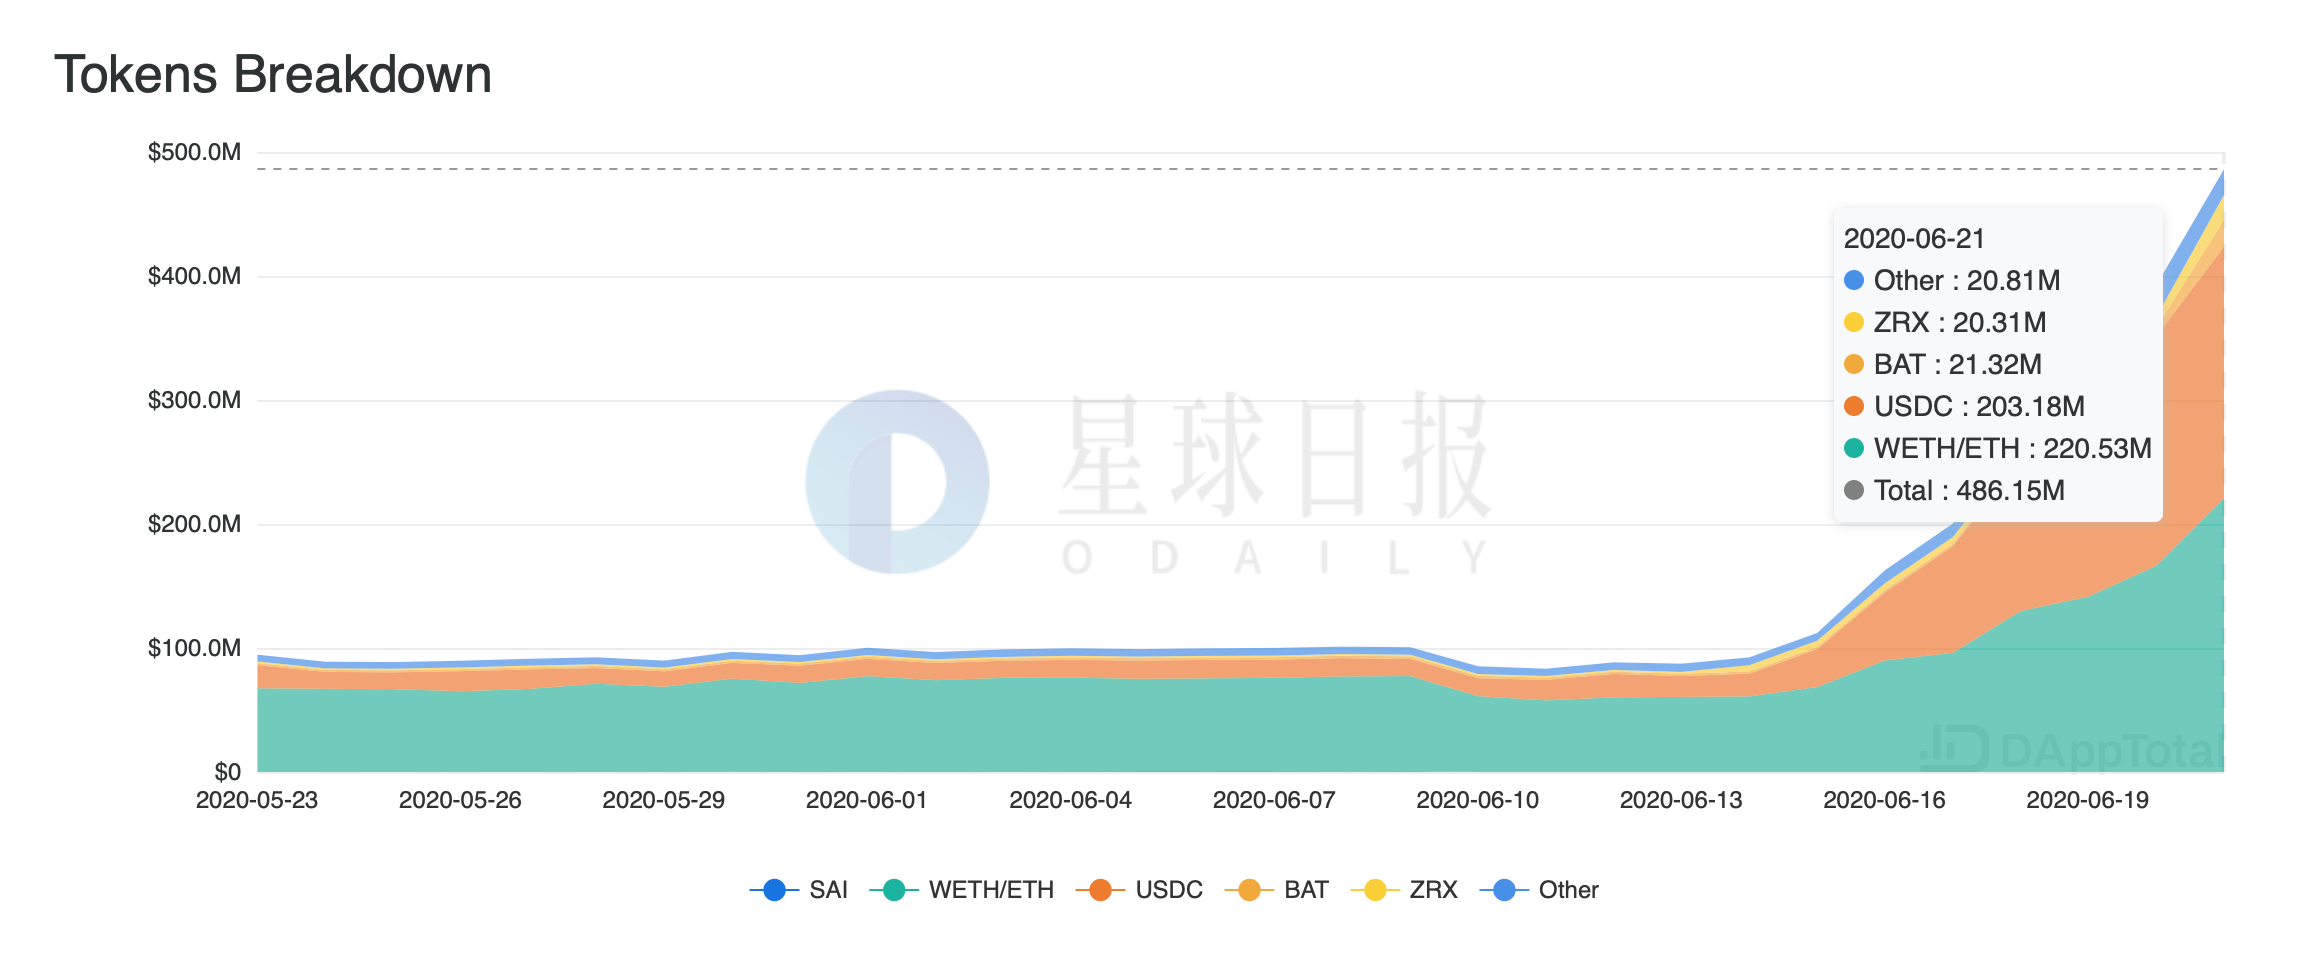The width and height of the screenshot is (2298, 964).
Task: Click the 2020-06-10 x-axis date
Action: (x=1478, y=800)
